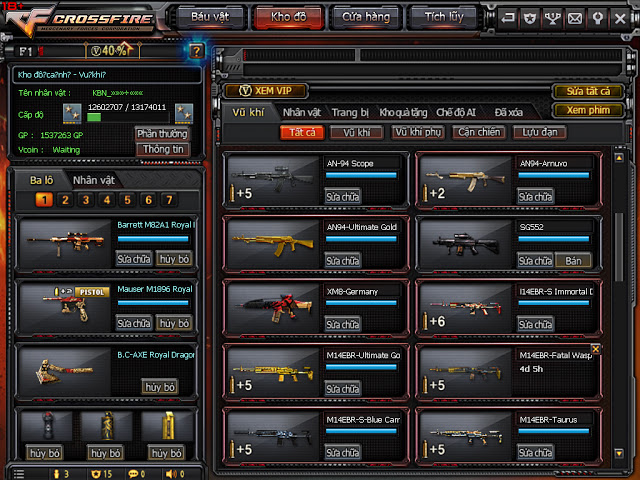The height and width of the screenshot is (480, 640).
Task: Select backpack slot 3
Action: tap(86, 200)
